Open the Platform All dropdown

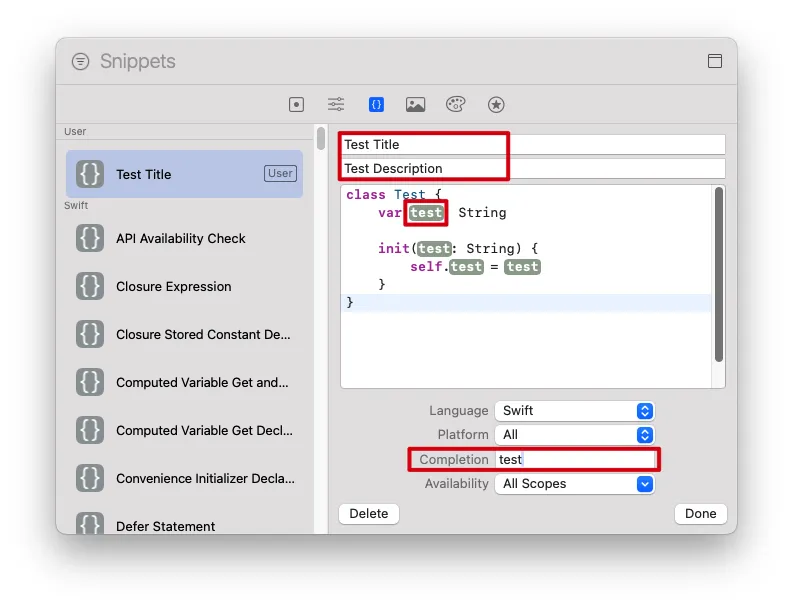575,435
